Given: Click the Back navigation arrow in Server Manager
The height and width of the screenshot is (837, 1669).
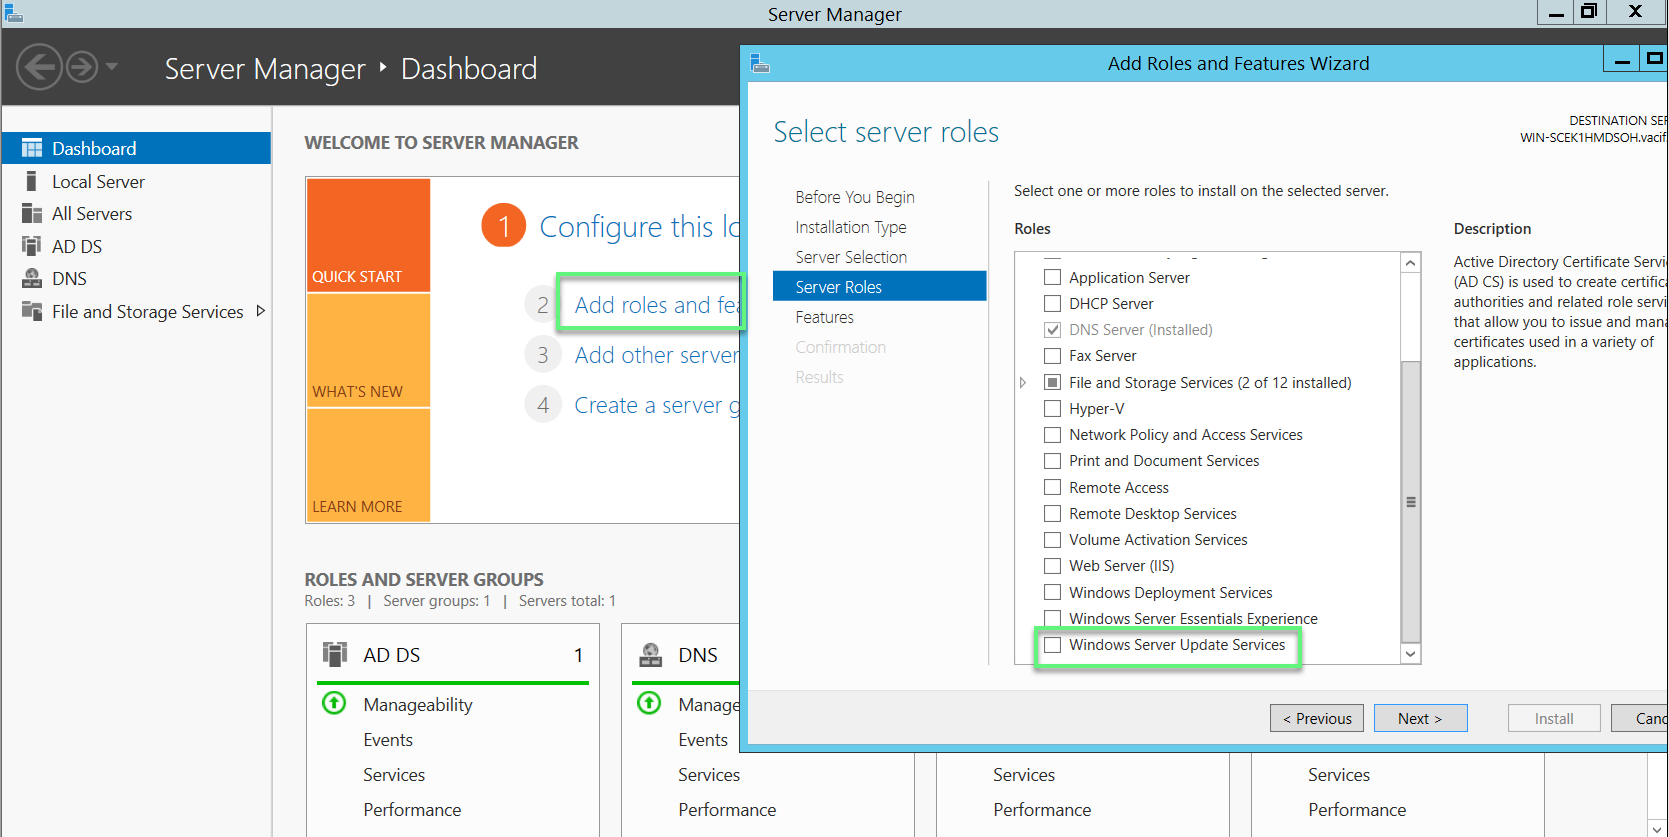Looking at the screenshot, I should tap(39, 68).
